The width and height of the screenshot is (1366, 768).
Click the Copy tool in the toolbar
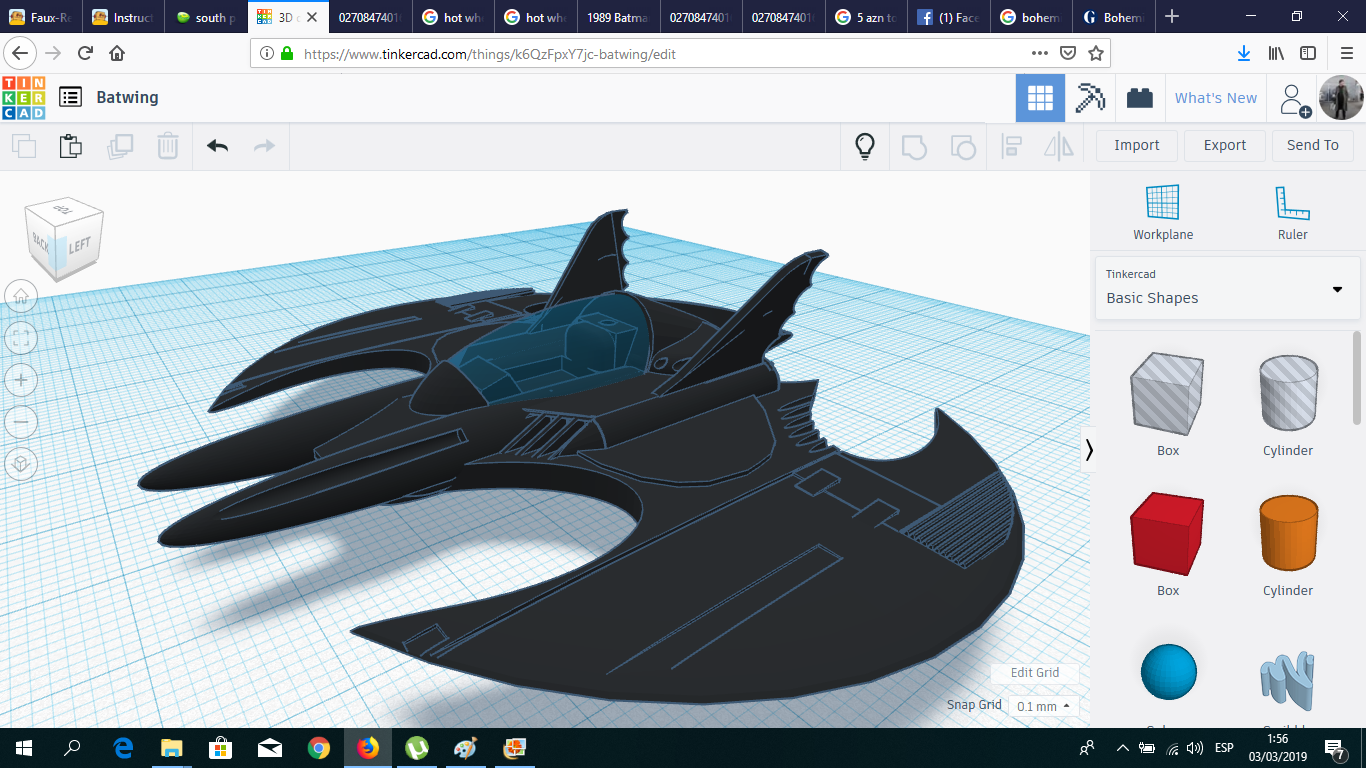tap(23, 146)
